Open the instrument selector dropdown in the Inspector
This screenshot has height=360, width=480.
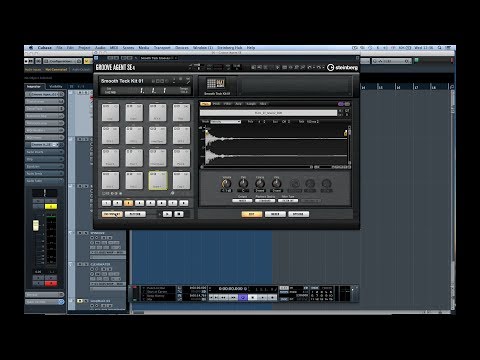point(45,145)
